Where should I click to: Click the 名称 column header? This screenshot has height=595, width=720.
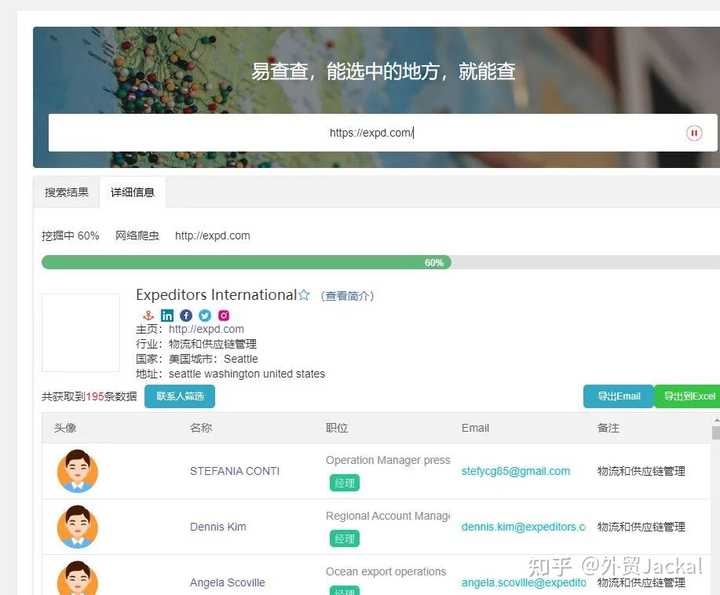201,428
